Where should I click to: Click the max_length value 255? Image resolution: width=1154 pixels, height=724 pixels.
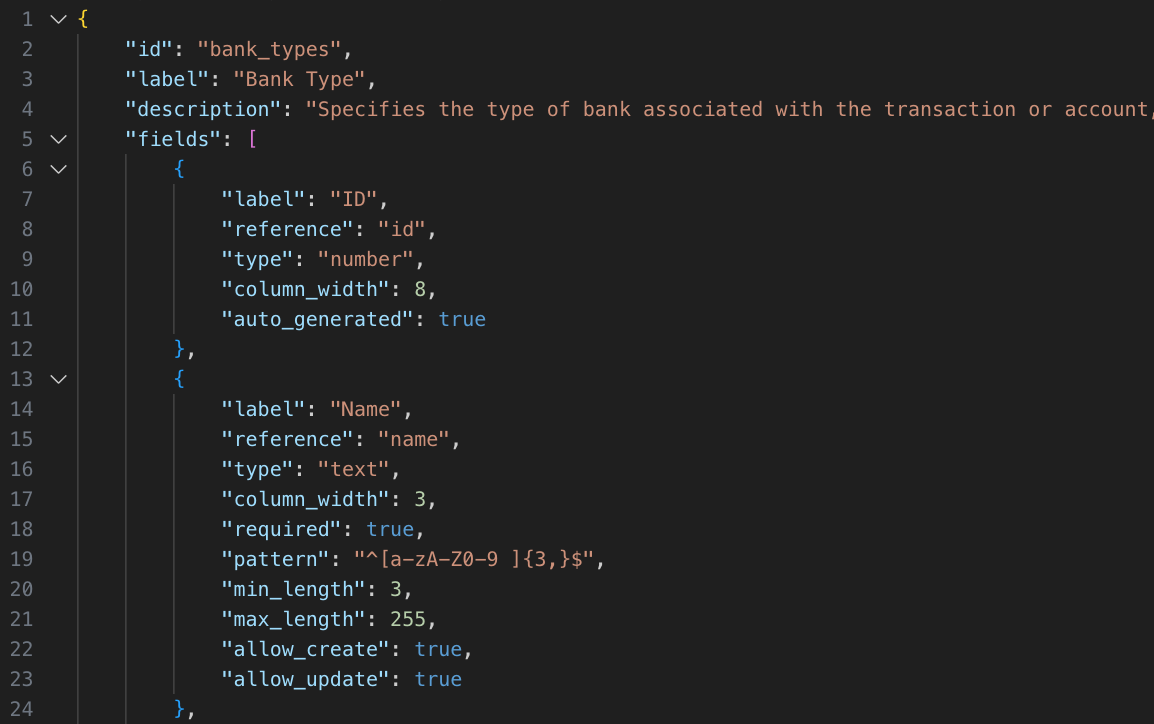[408, 620]
